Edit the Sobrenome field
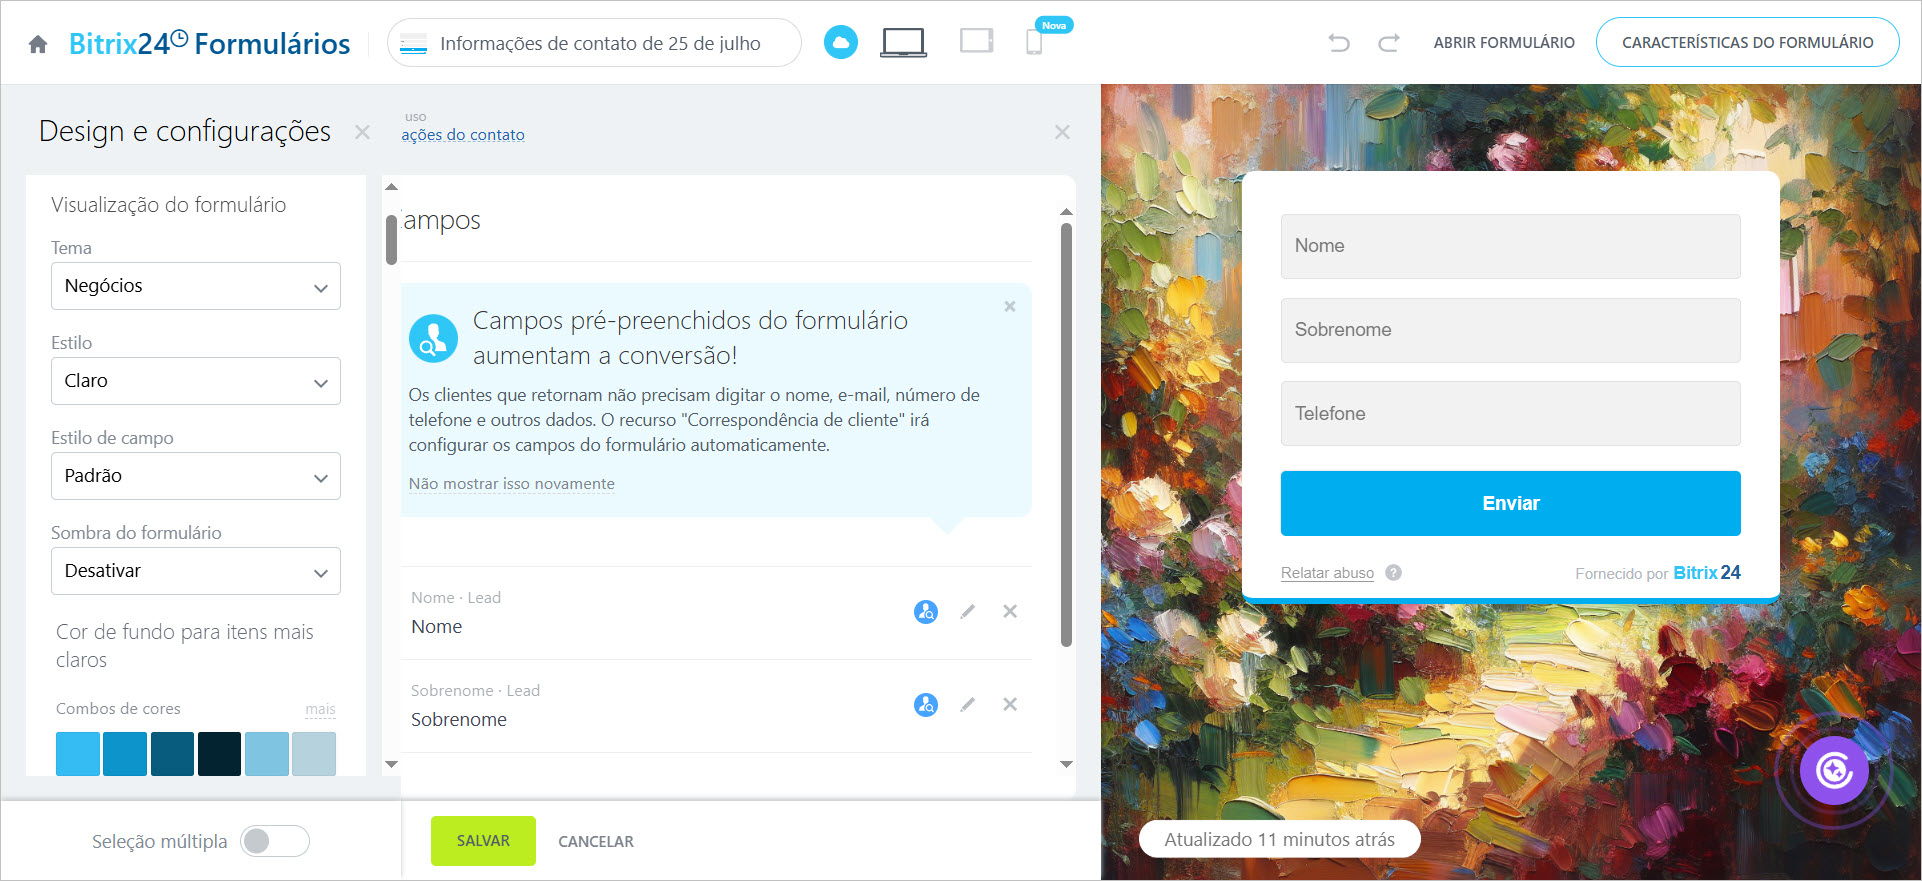The image size is (1922, 881). pos(967,704)
